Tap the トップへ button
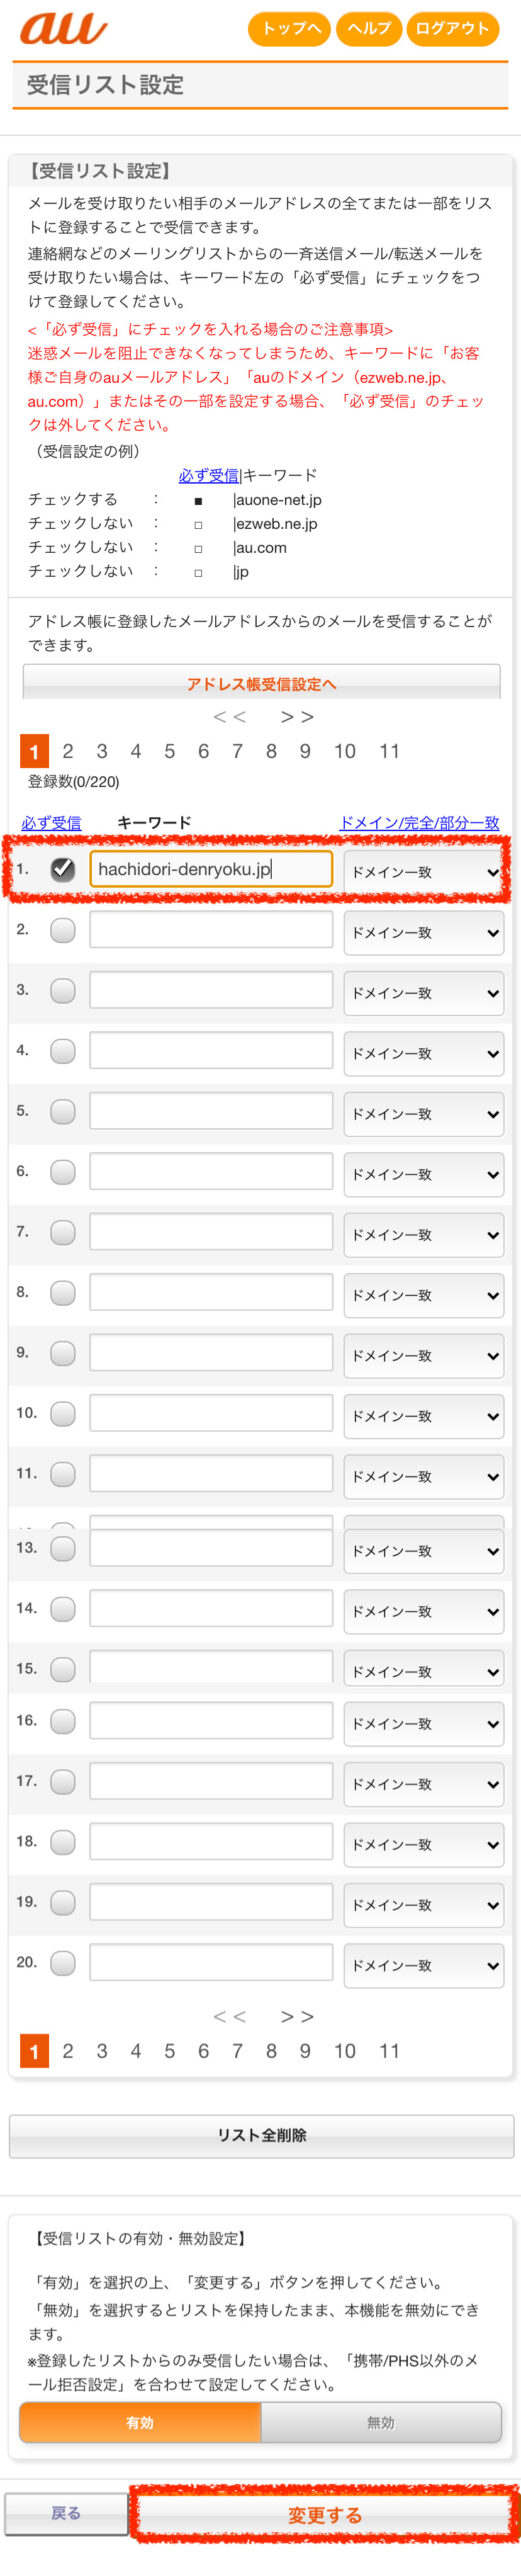 (290, 28)
